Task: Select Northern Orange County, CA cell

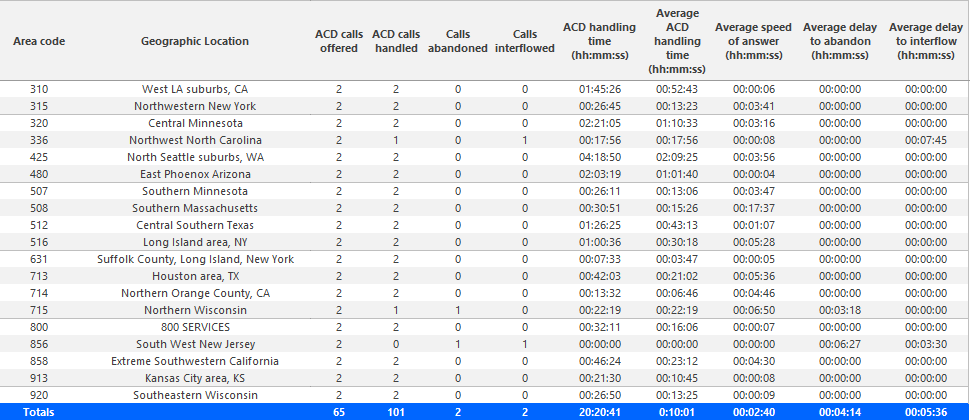Action: [195, 293]
